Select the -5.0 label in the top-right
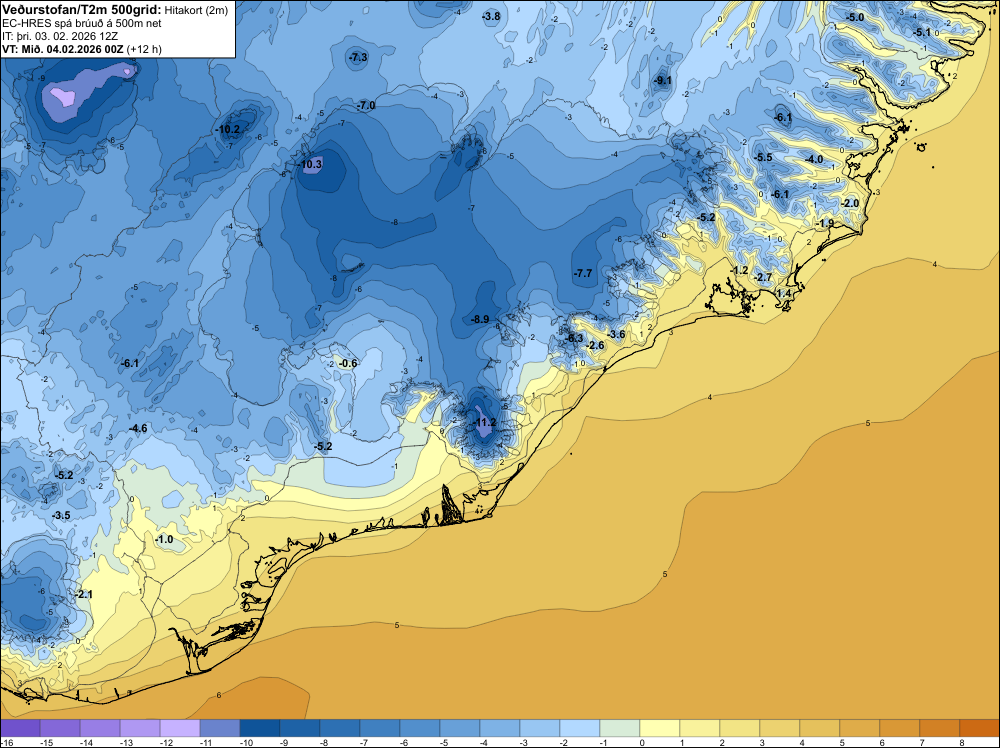This screenshot has width=1000, height=748. click(855, 17)
